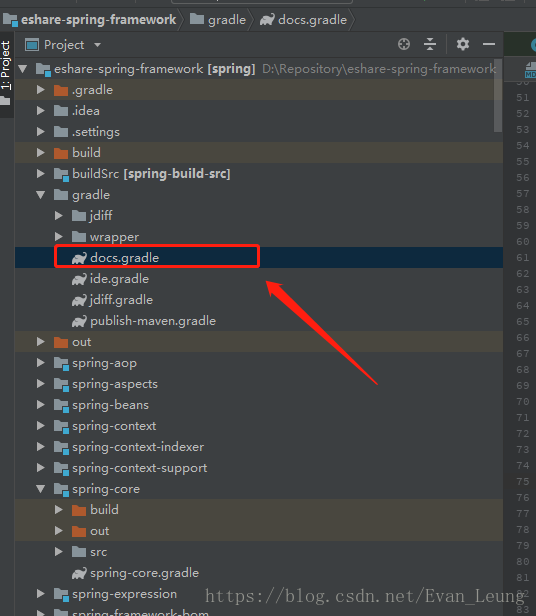Expand the buildSrc module
The width and height of the screenshot is (536, 616).
coord(40,174)
